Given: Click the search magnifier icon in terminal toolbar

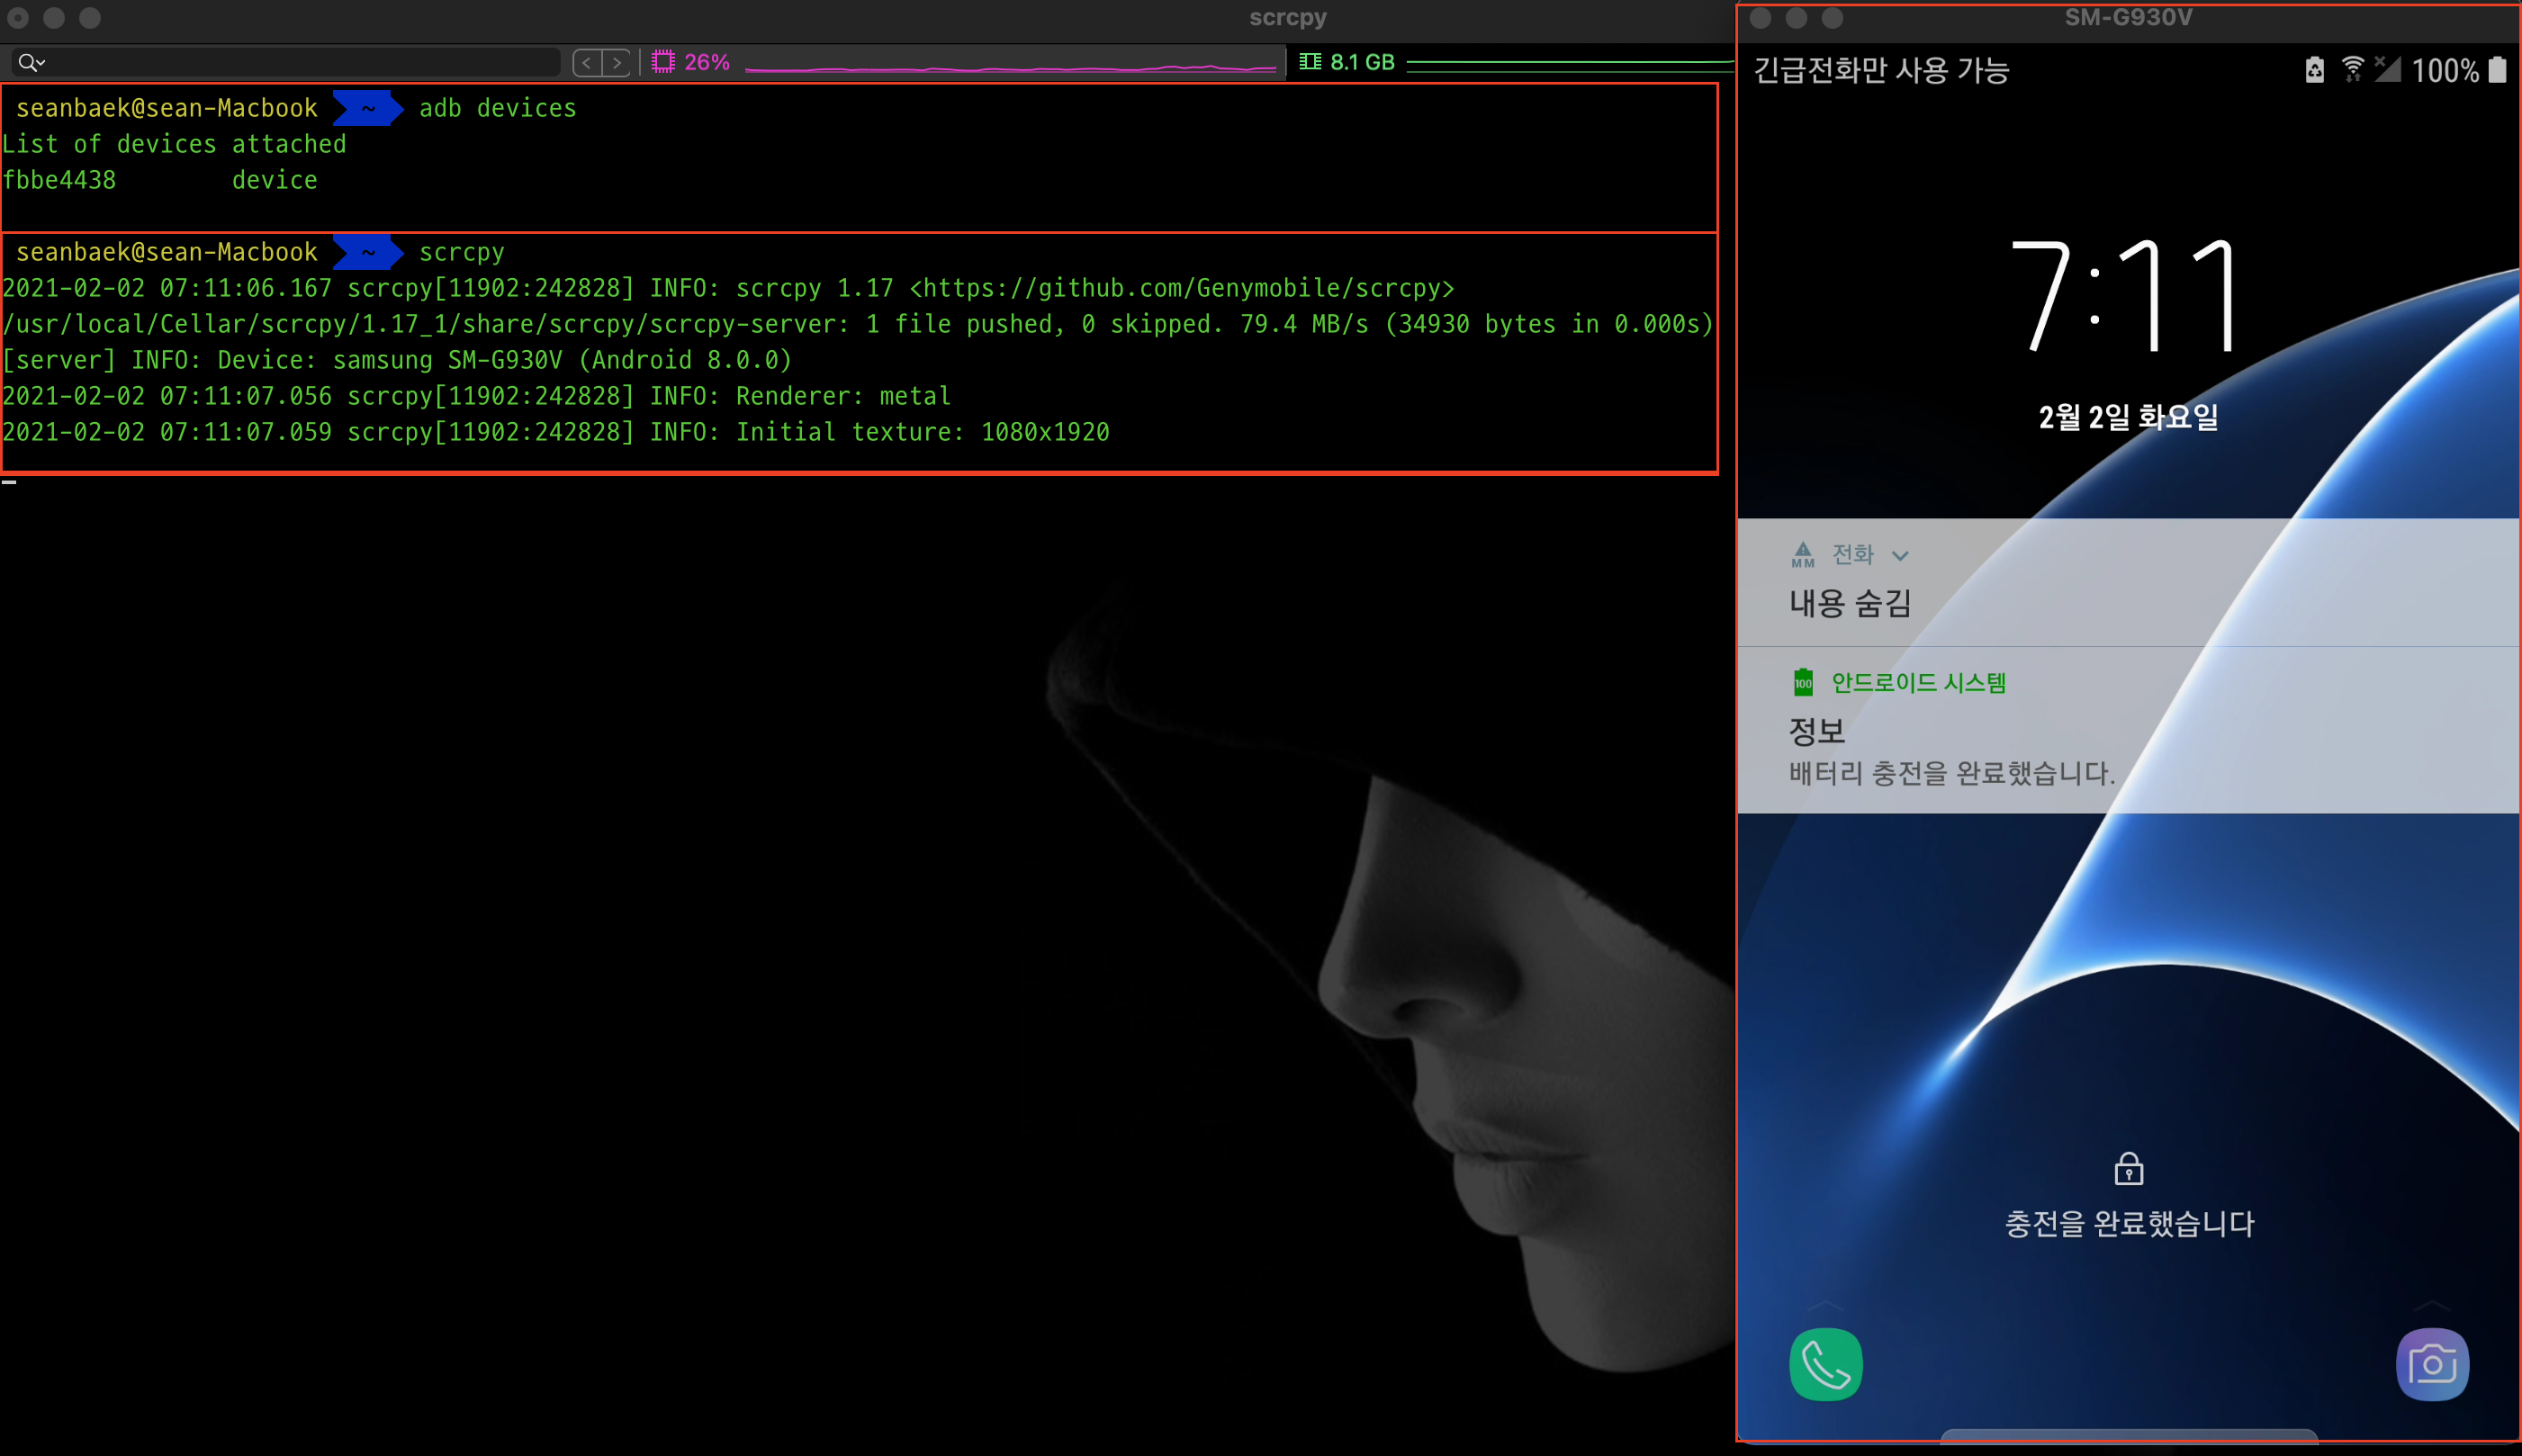Looking at the screenshot, I should (x=28, y=62).
